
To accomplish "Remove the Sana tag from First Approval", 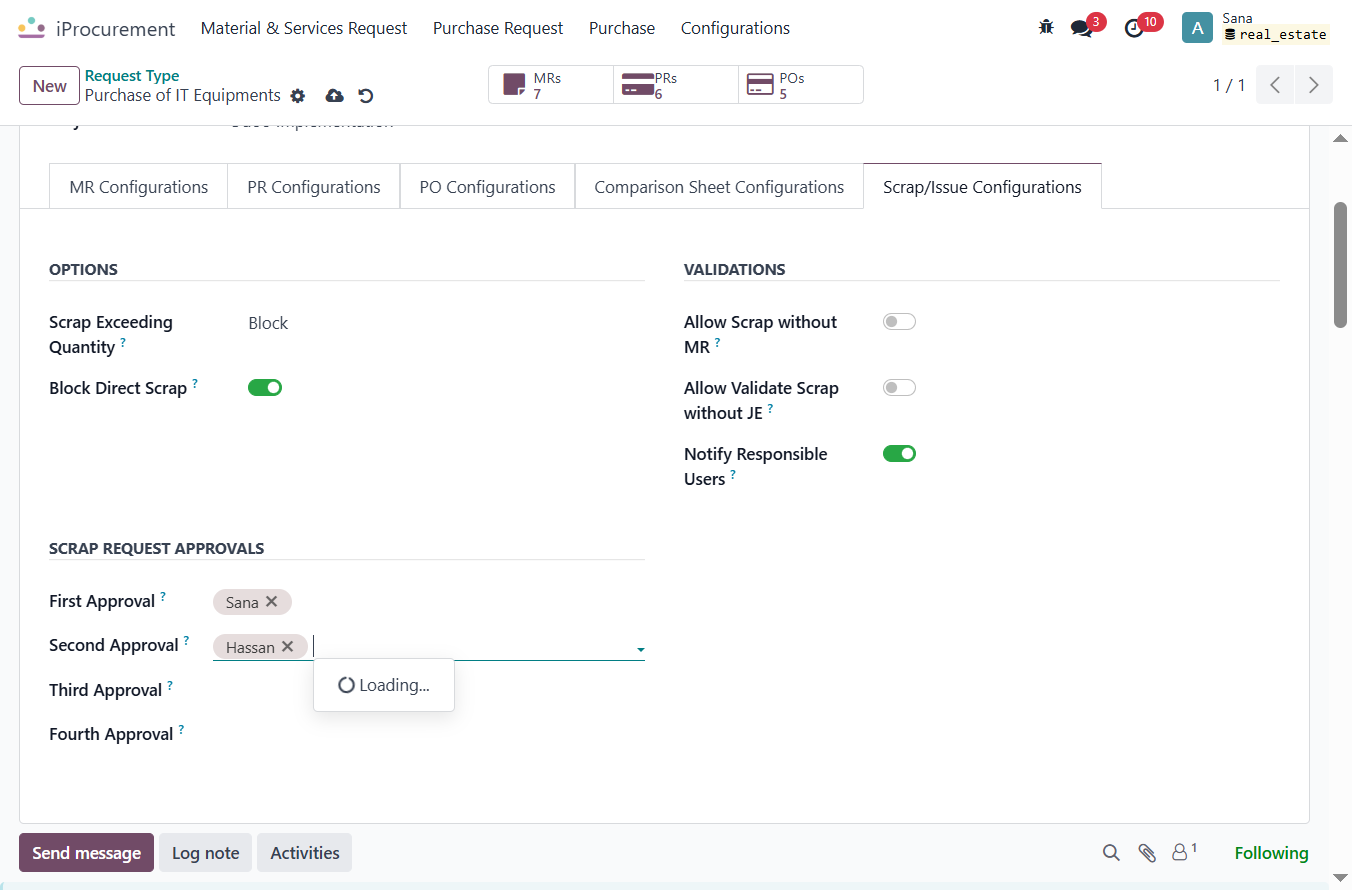I will (x=271, y=602).
